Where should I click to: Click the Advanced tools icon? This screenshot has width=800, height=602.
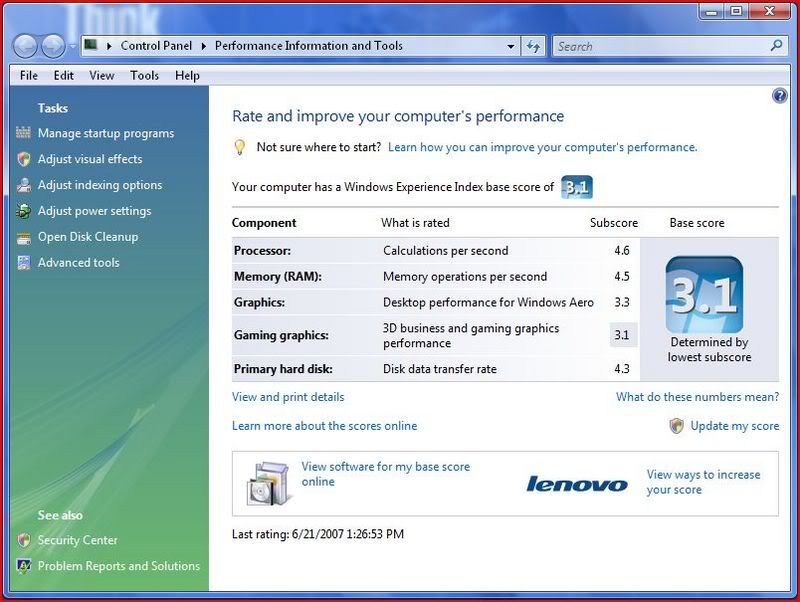tap(23, 263)
